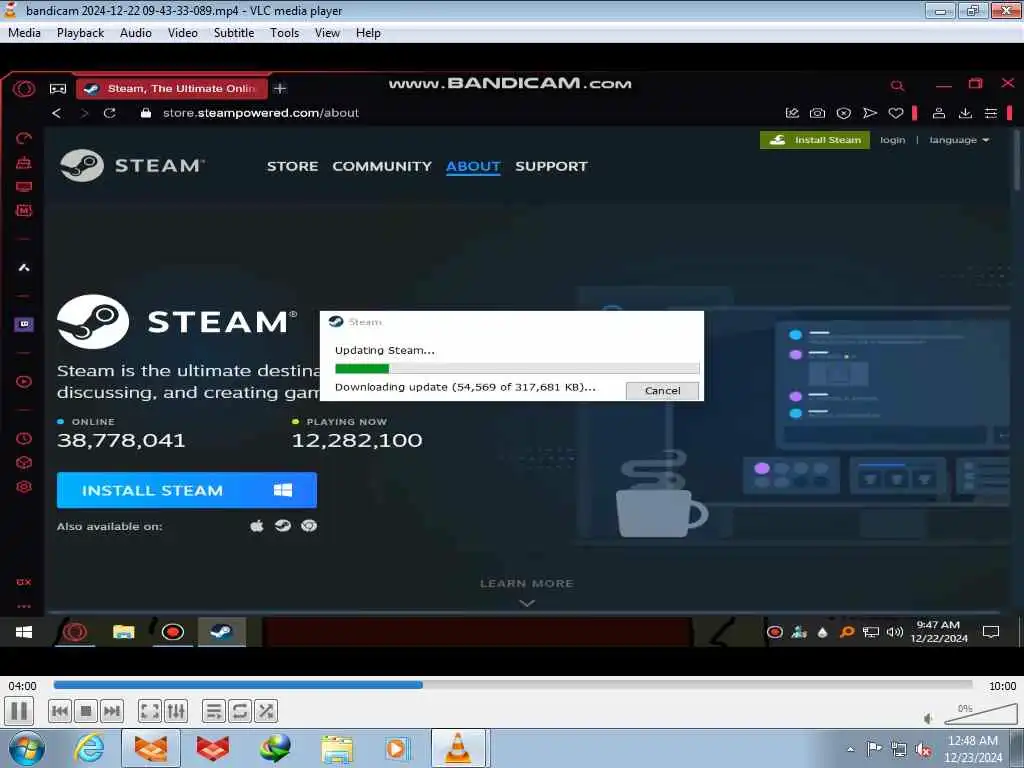Add page to bookmarks heart icon
Viewport: 1024px width, 768px height.
tap(896, 113)
